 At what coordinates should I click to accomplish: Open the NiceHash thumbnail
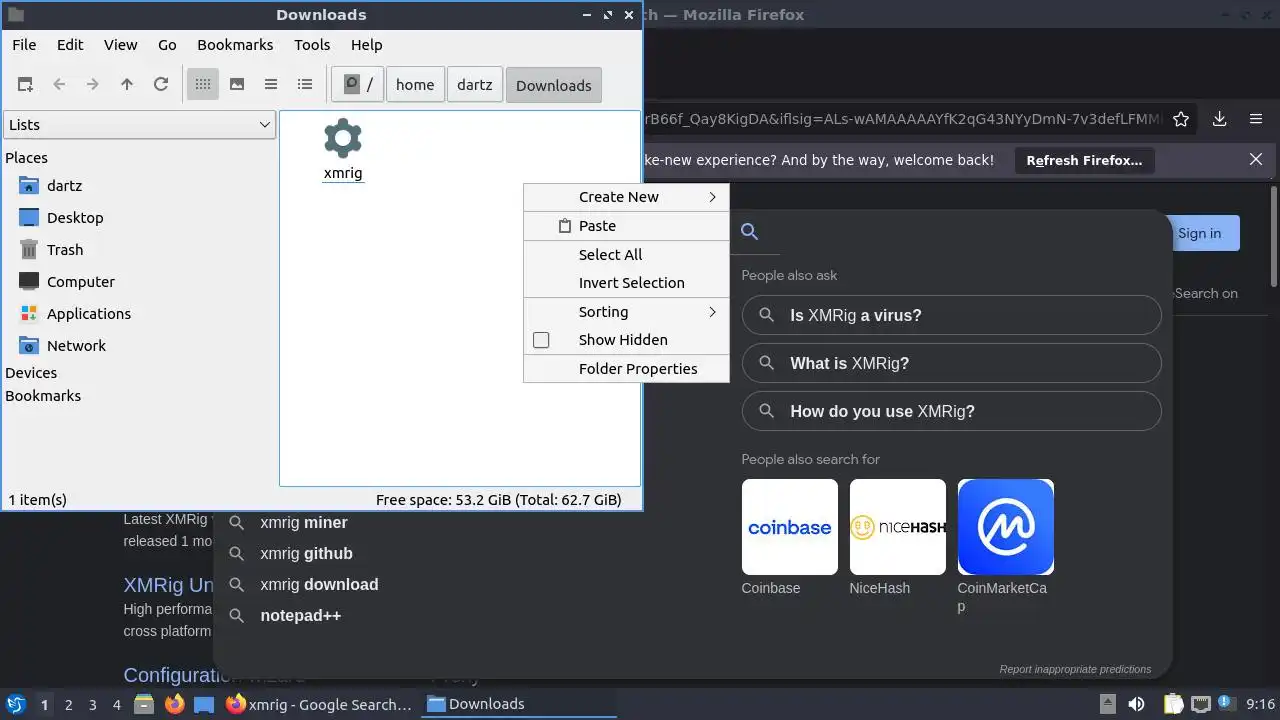(898, 527)
